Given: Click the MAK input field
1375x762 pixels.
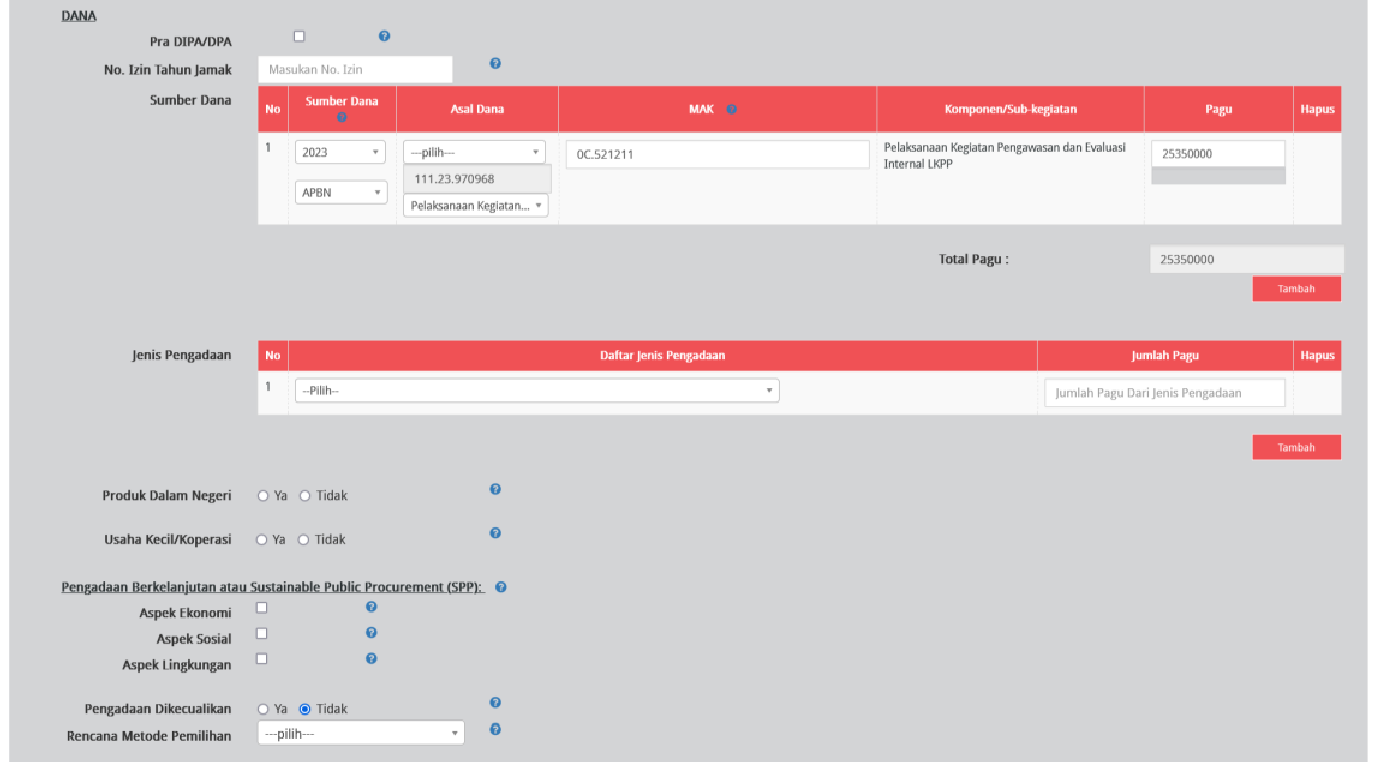Looking at the screenshot, I should click(717, 155).
